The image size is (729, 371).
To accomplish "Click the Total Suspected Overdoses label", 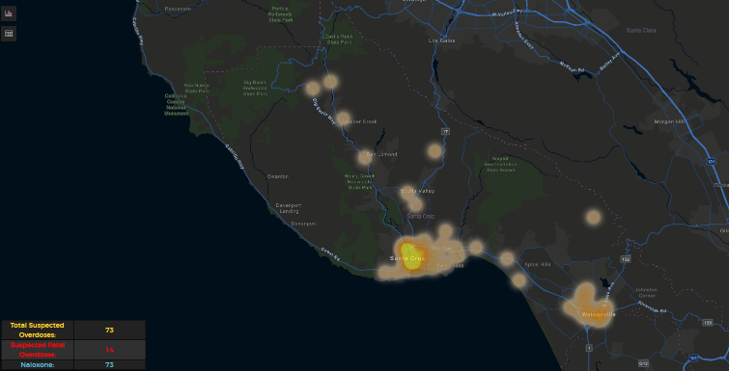I will [x=37, y=330].
